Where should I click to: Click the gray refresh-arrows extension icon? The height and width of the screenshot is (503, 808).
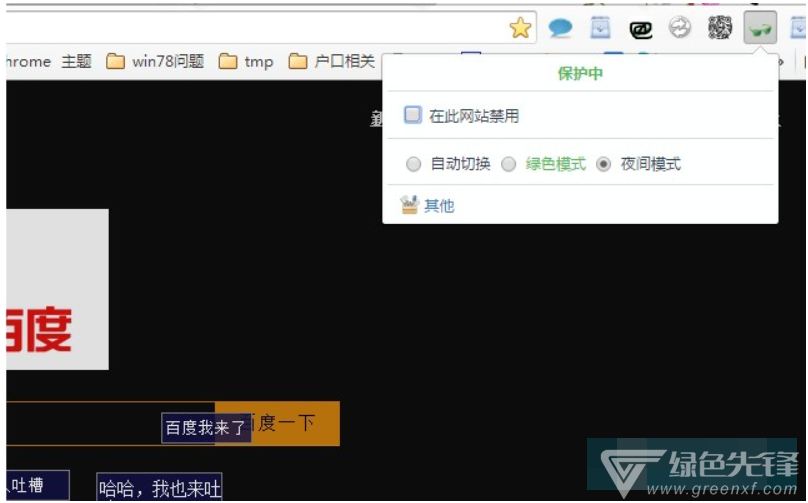click(680, 27)
